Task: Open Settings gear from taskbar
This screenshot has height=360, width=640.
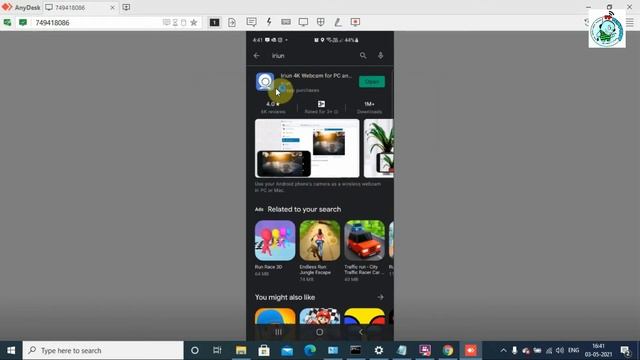Action: (379, 350)
